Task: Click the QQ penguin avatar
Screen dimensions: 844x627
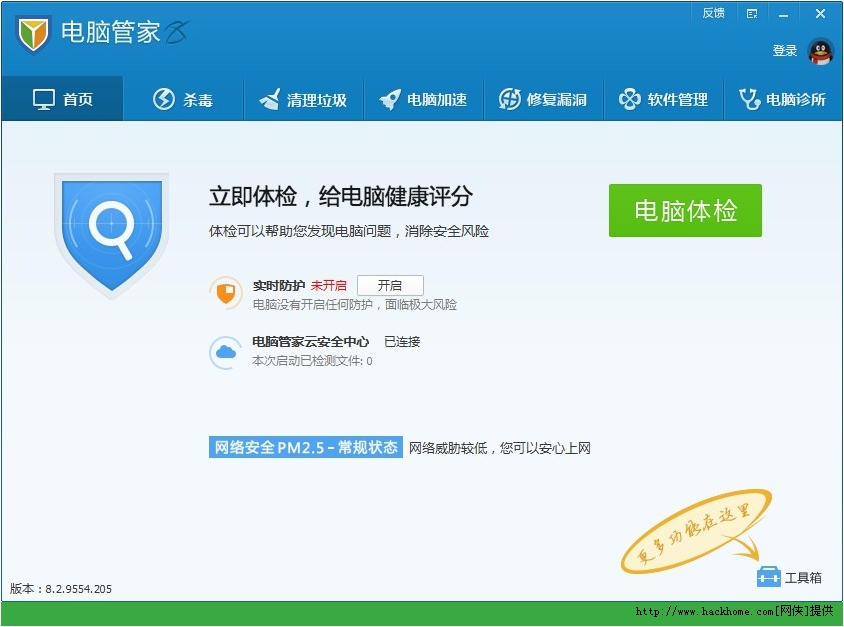Action: 820,52
